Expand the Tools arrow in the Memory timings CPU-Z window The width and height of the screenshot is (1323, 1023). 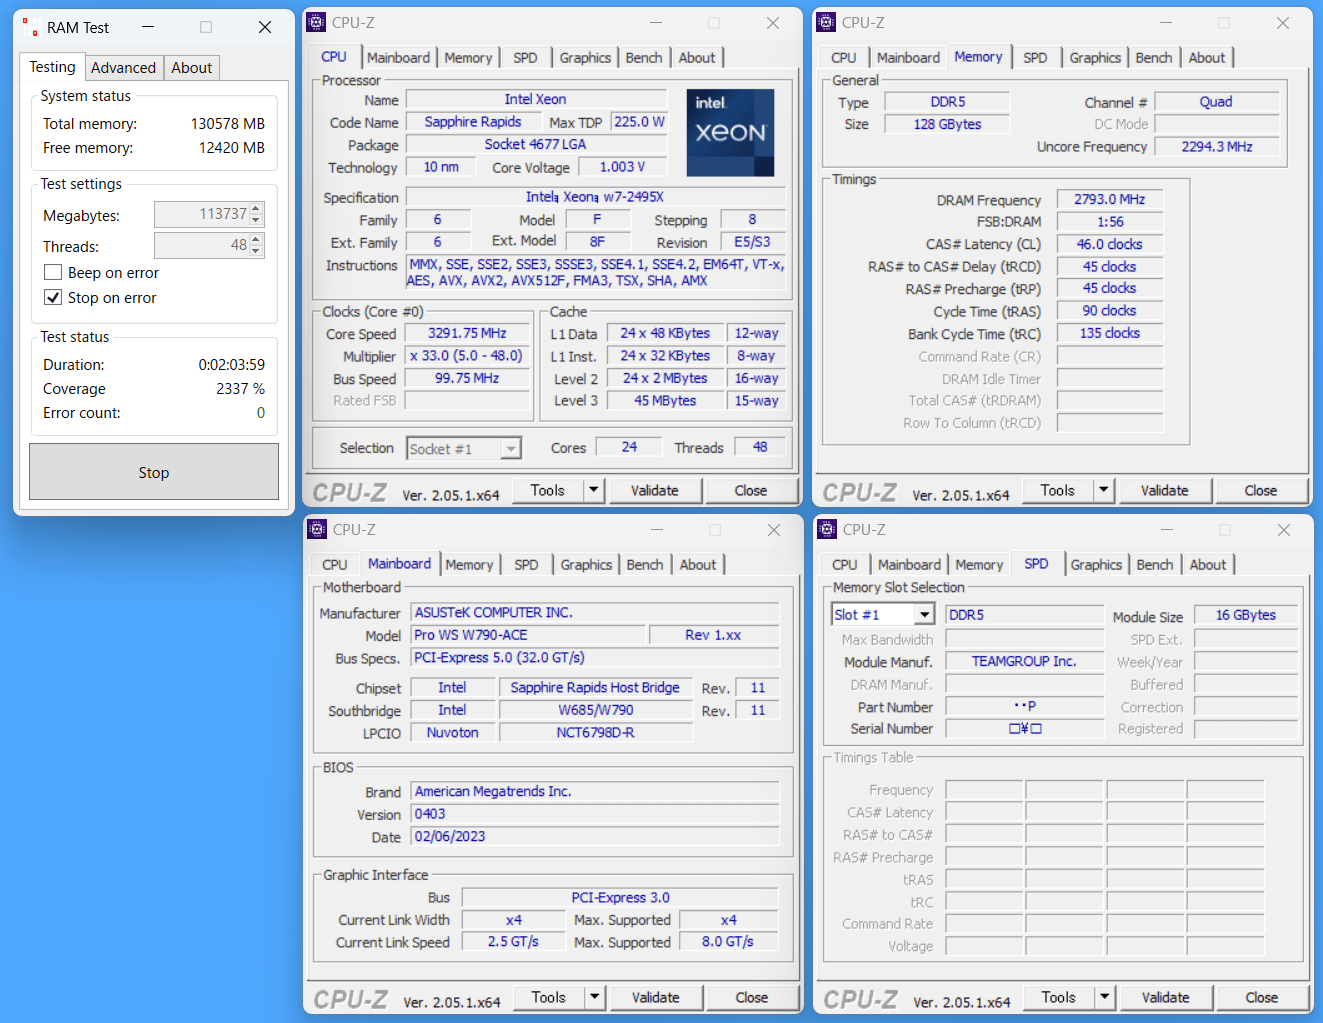click(1104, 490)
